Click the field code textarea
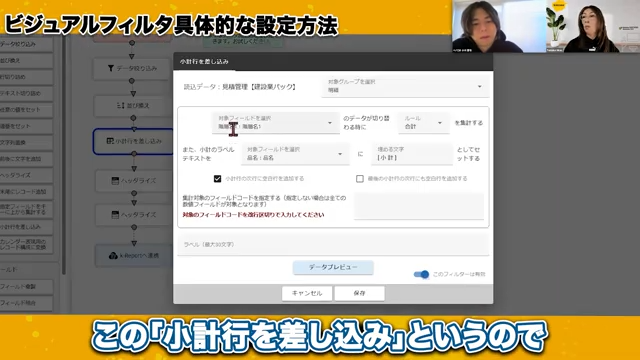The height and width of the screenshot is (360, 640). pos(419,206)
